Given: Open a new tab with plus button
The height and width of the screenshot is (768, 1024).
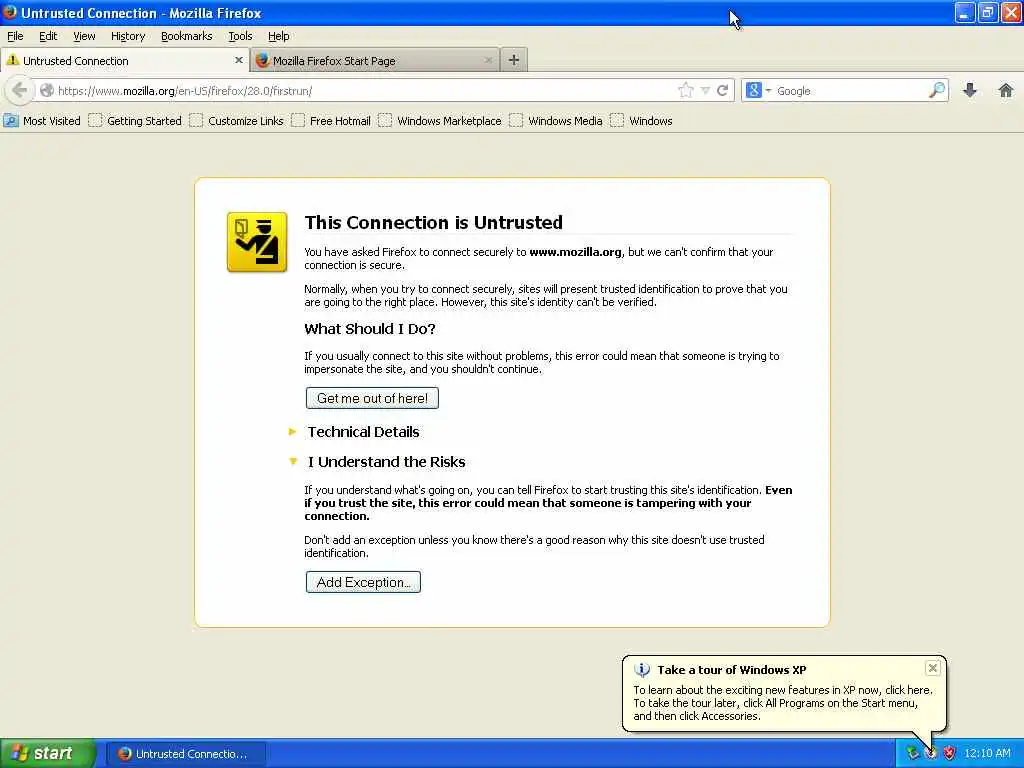Looking at the screenshot, I should tap(514, 60).
